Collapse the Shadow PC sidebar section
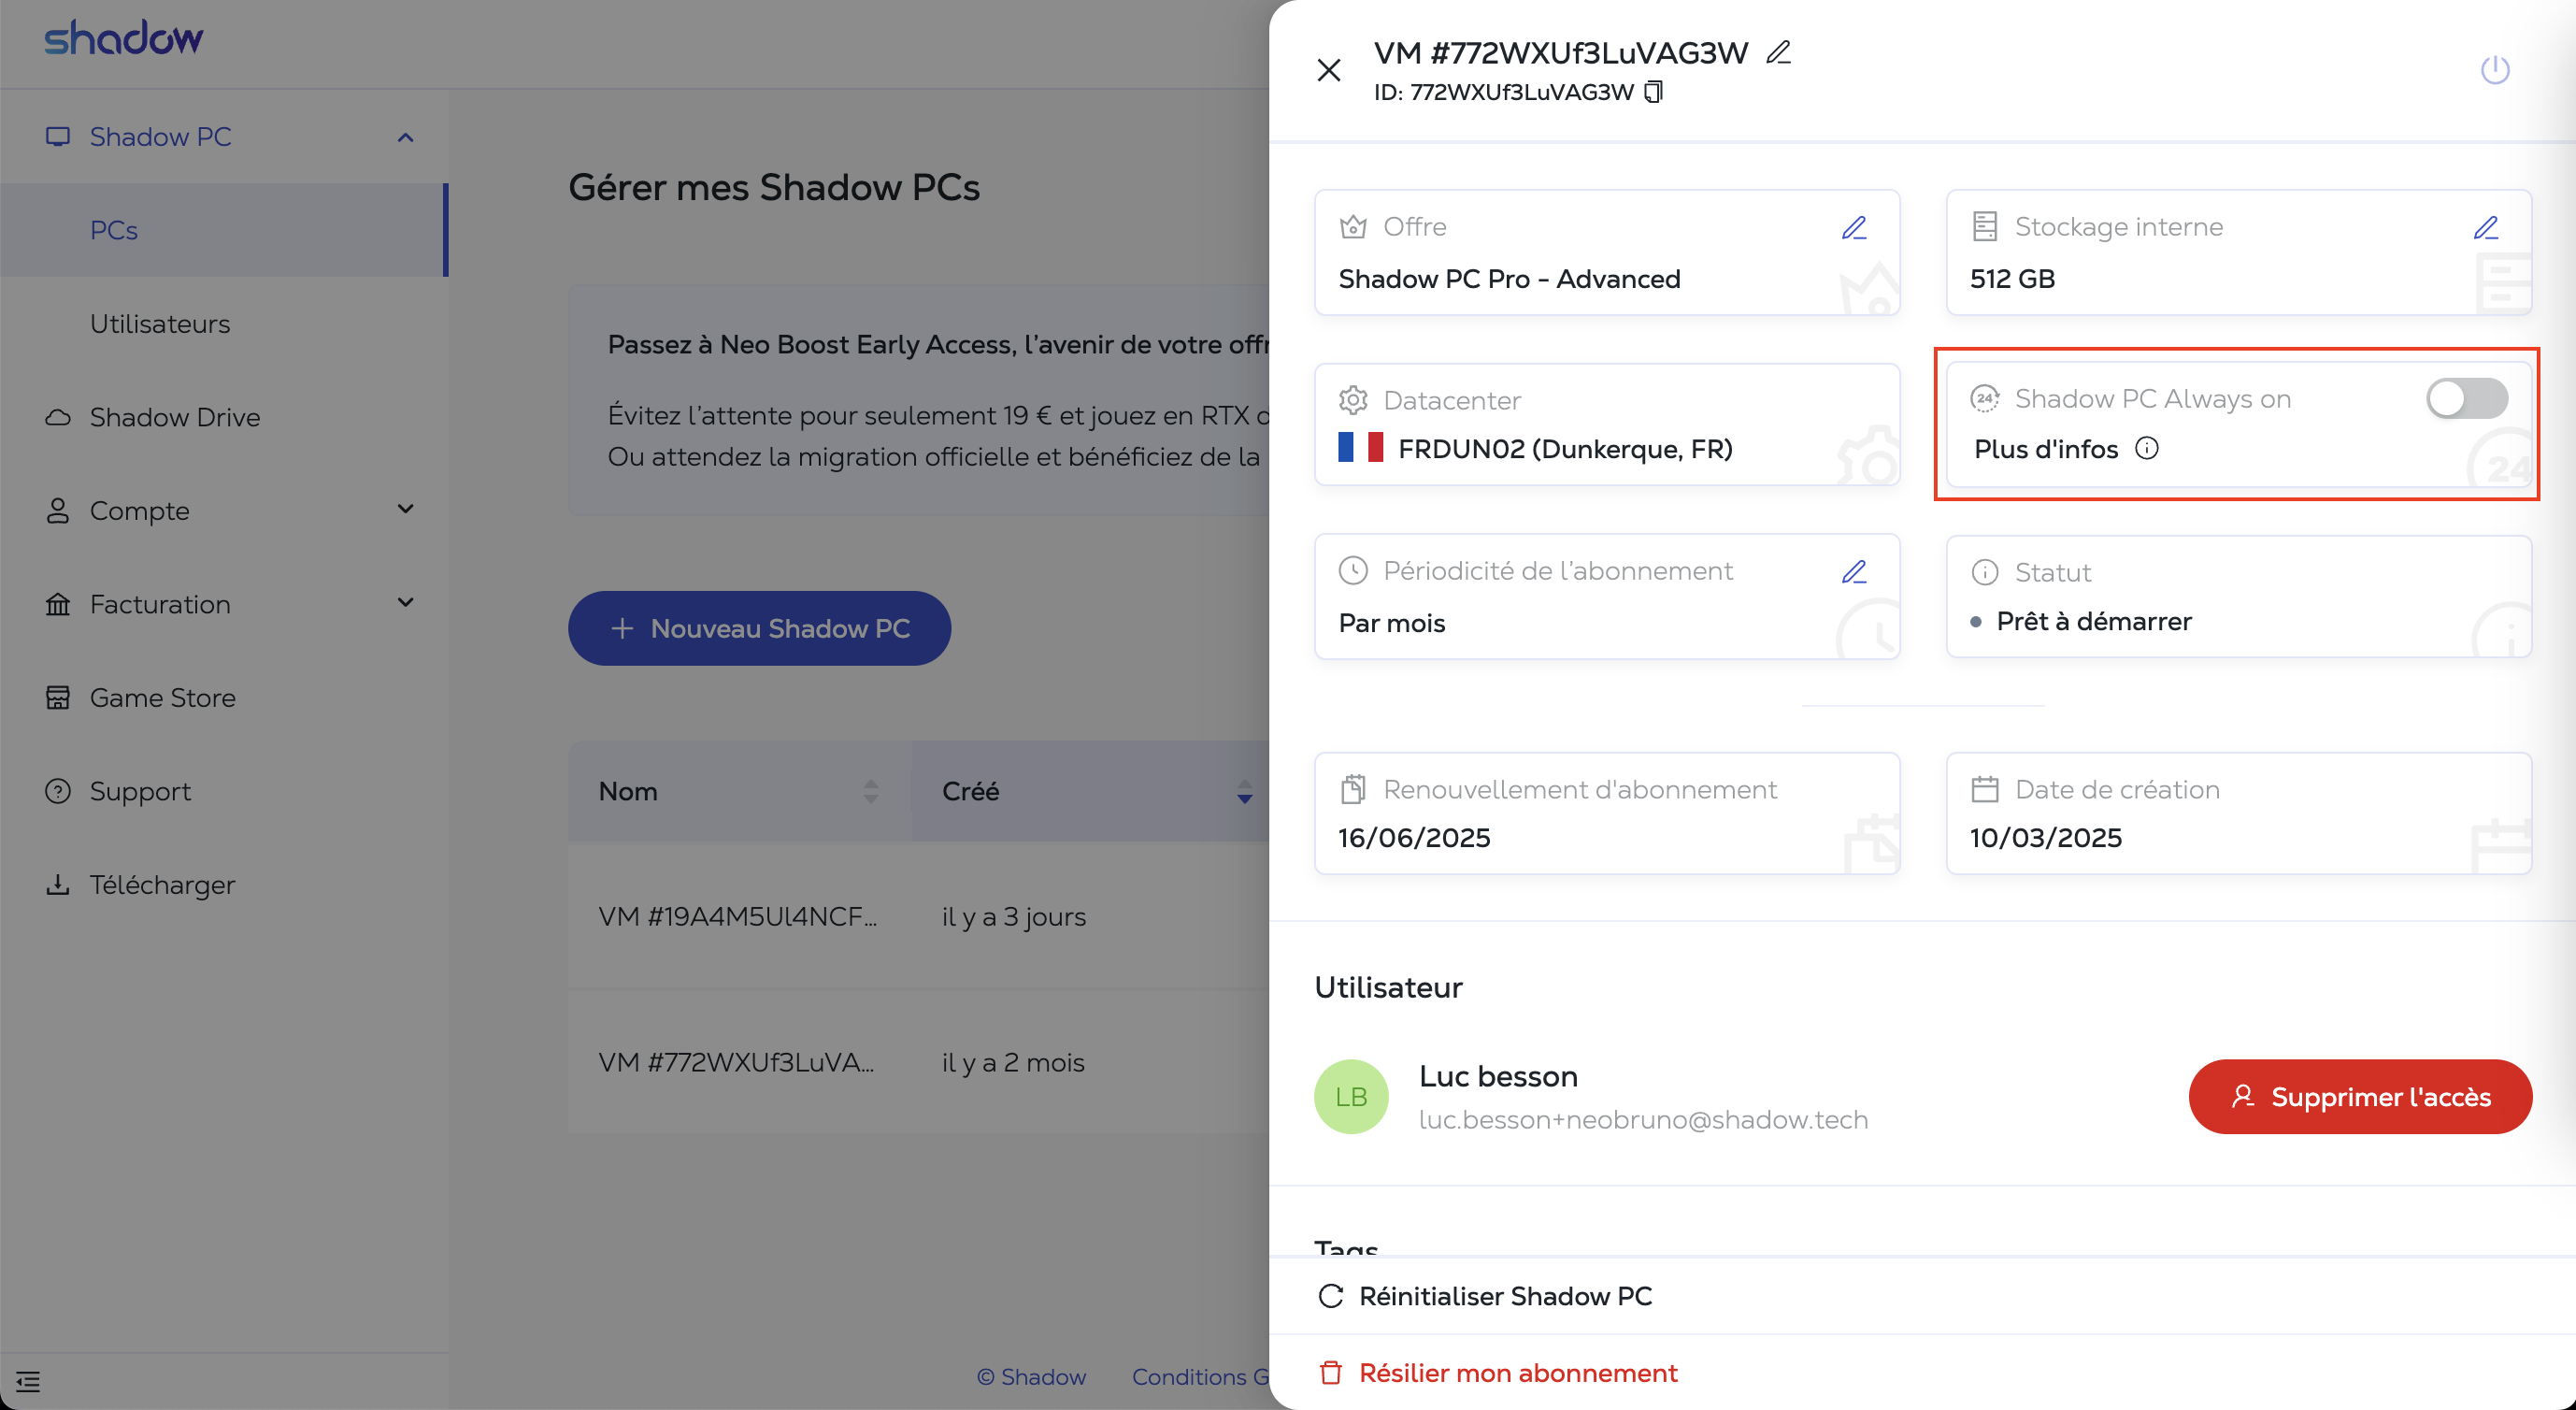Screen dimensions: 2576x1410 (405, 137)
